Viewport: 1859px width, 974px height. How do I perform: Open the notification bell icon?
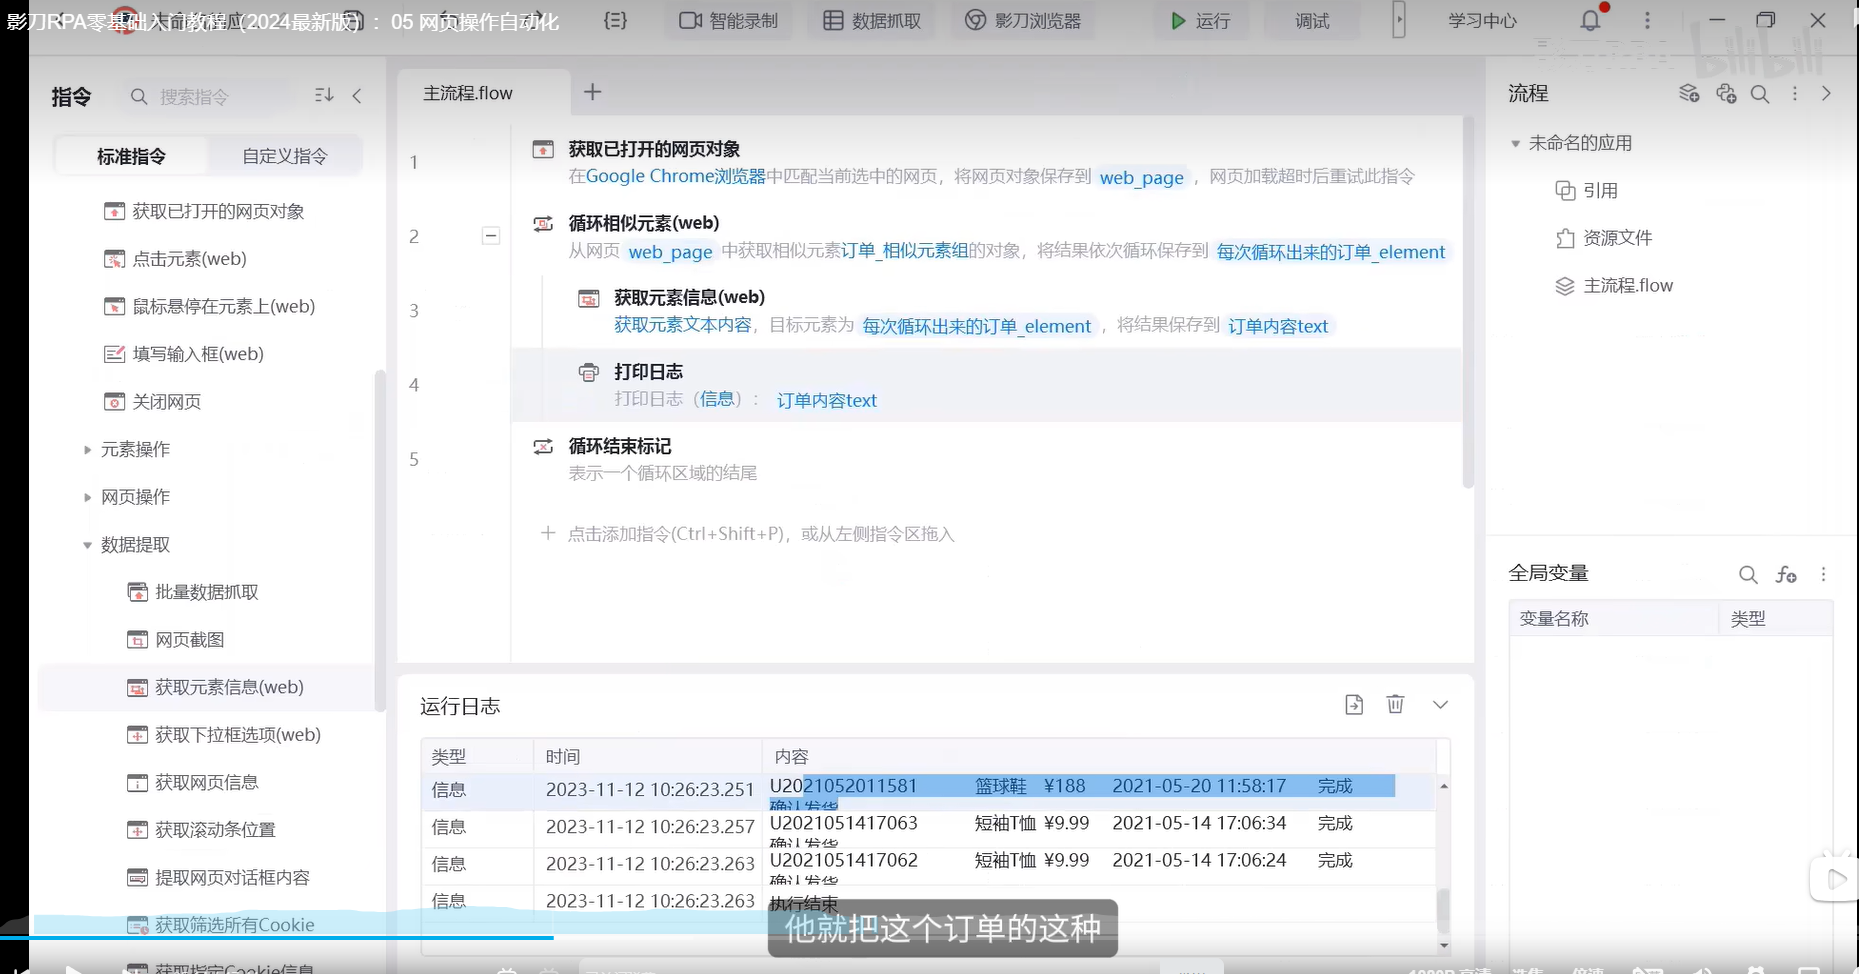[1589, 21]
